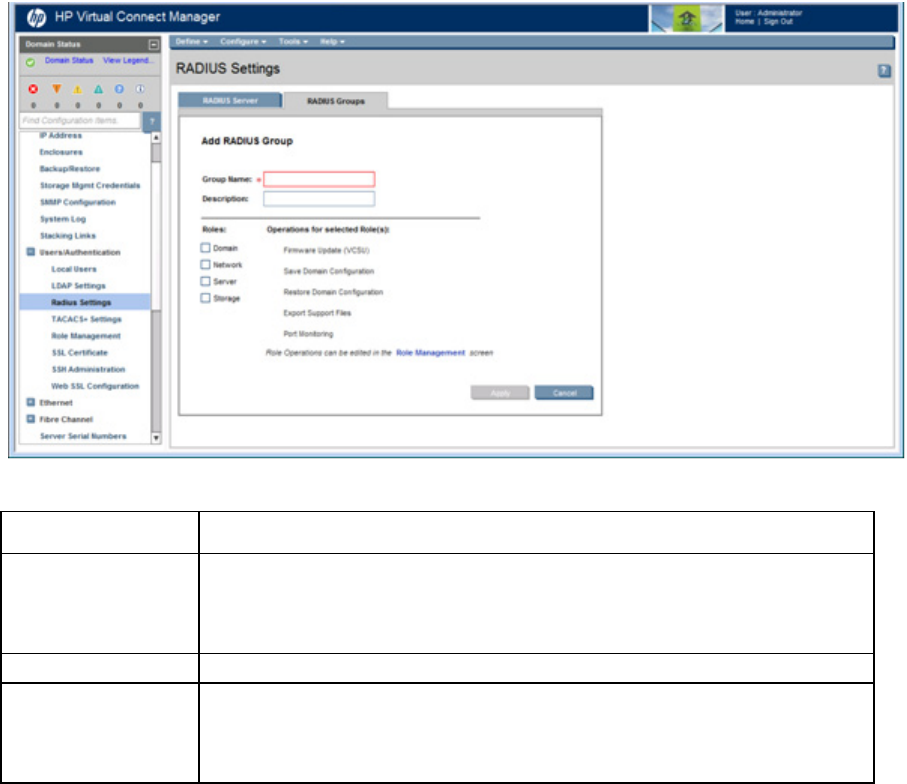Collapse the Users/Authentication tree node
Screen dimensions: 907x784
(31, 253)
